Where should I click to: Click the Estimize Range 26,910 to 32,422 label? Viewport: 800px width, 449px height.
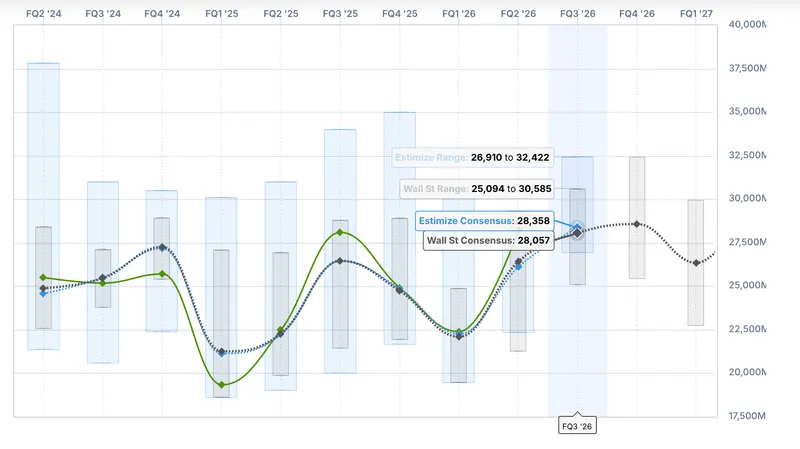pos(472,158)
